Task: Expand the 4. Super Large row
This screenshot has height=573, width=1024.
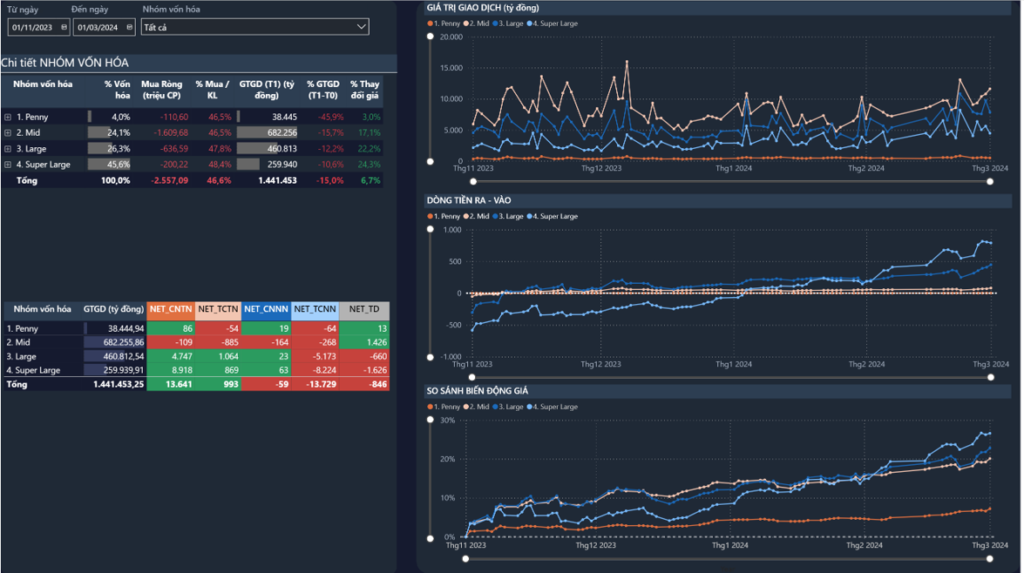Action: pyautogui.click(x=8, y=164)
